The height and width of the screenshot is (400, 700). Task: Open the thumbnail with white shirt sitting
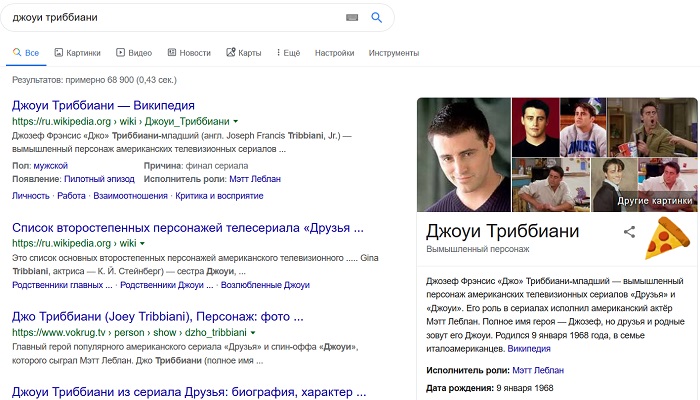[551, 185]
